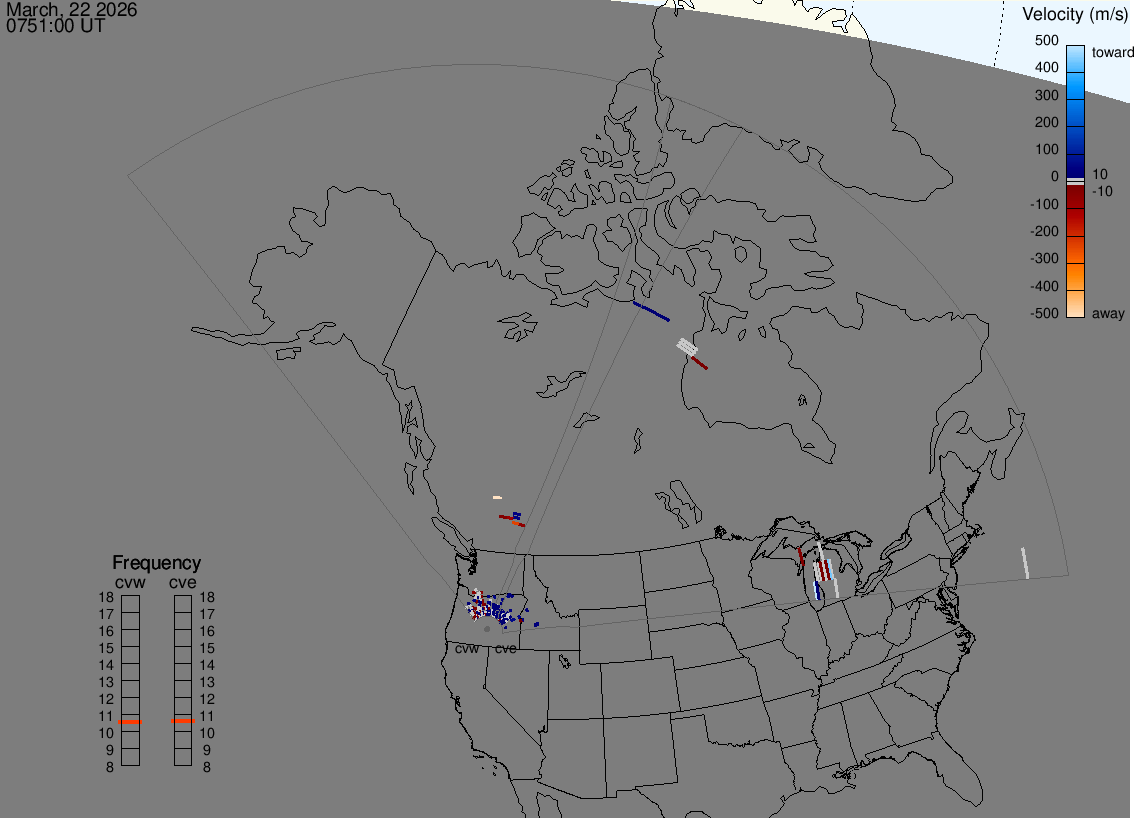The image size is (1134, 818).
Task: Click the 'cve' radar label on the map
Action: click(506, 649)
